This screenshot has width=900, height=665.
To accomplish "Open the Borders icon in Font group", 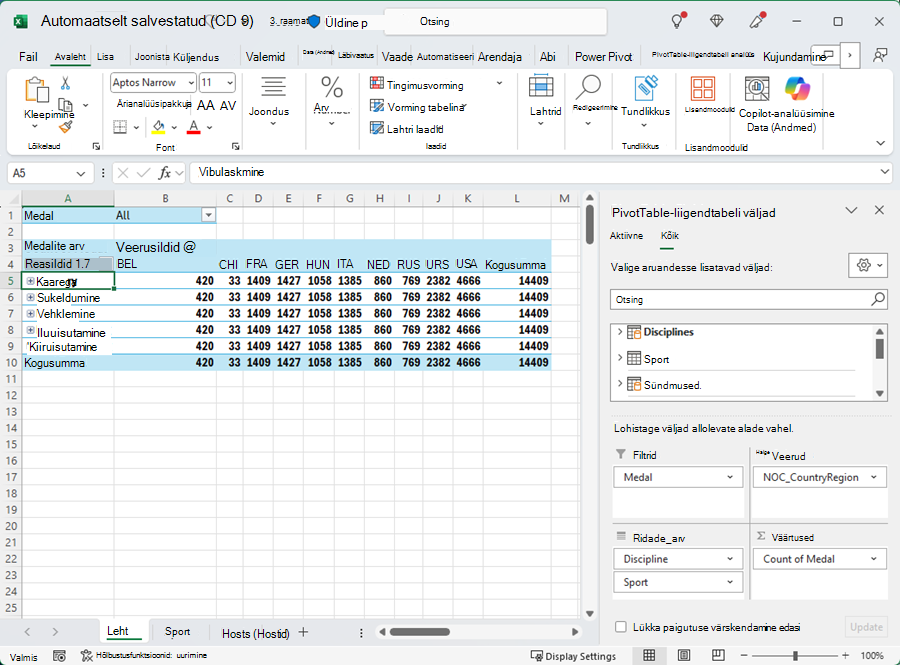I will pos(120,127).
